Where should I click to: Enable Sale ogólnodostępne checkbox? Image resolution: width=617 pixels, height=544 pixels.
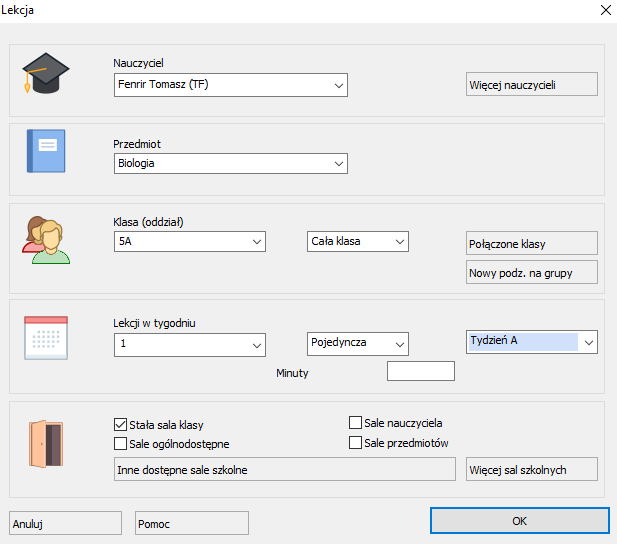pyautogui.click(x=120, y=444)
